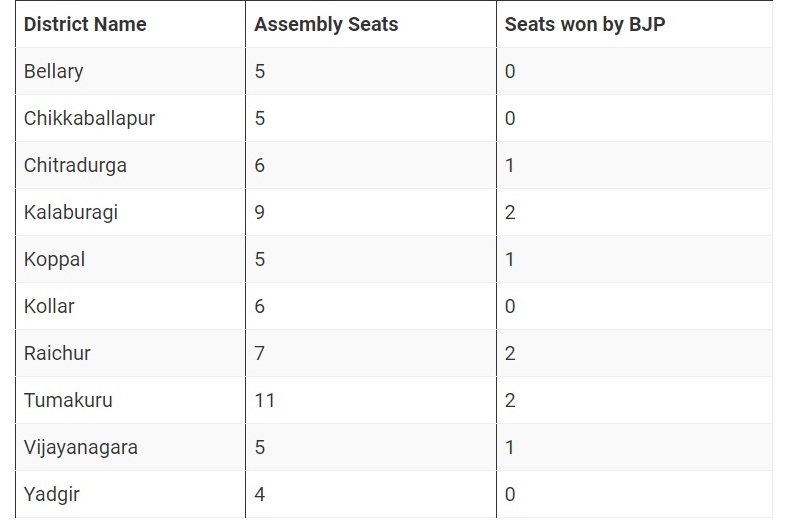The width and height of the screenshot is (787, 525).
Task: Click the Assembly Seats column header
Action: 326,25
